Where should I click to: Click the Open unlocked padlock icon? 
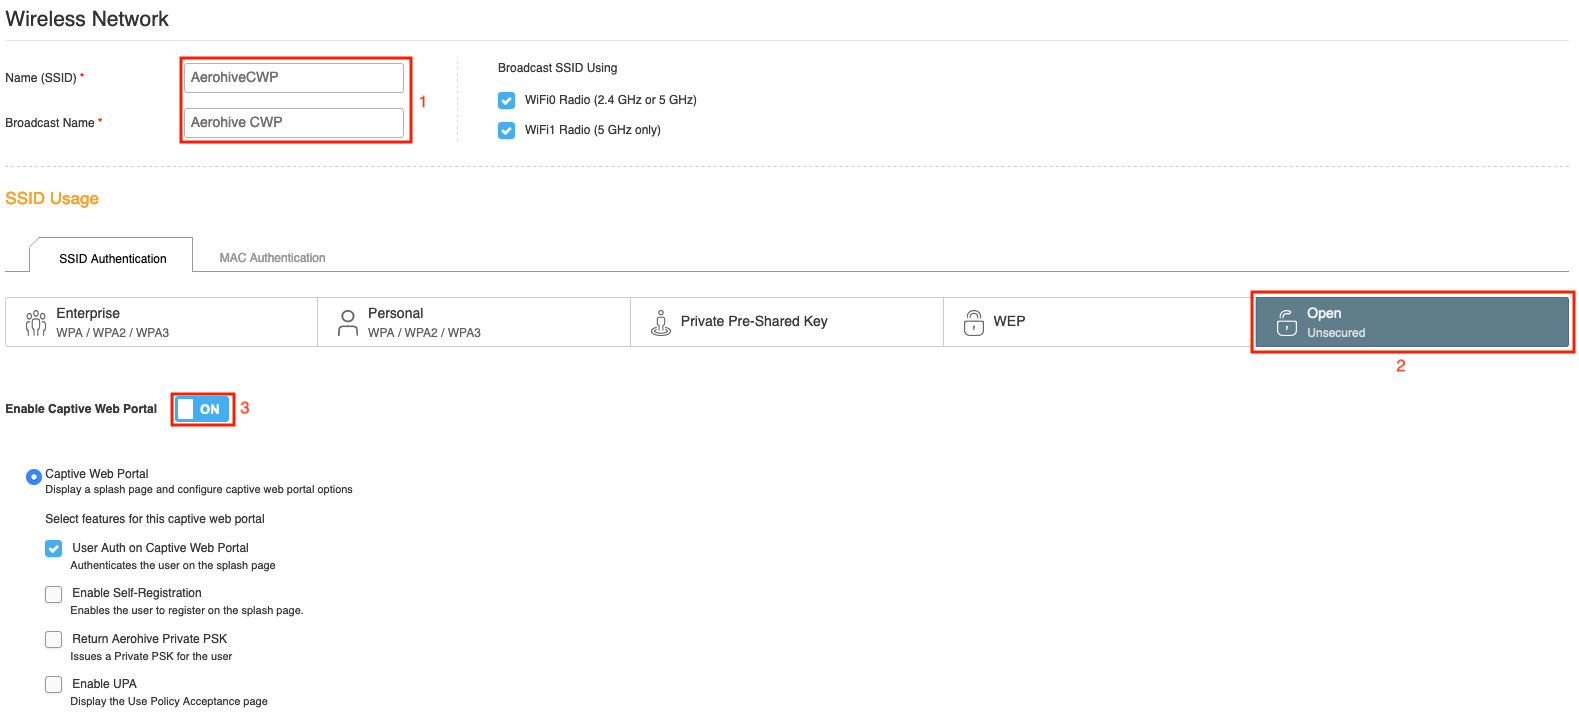pos(1287,322)
